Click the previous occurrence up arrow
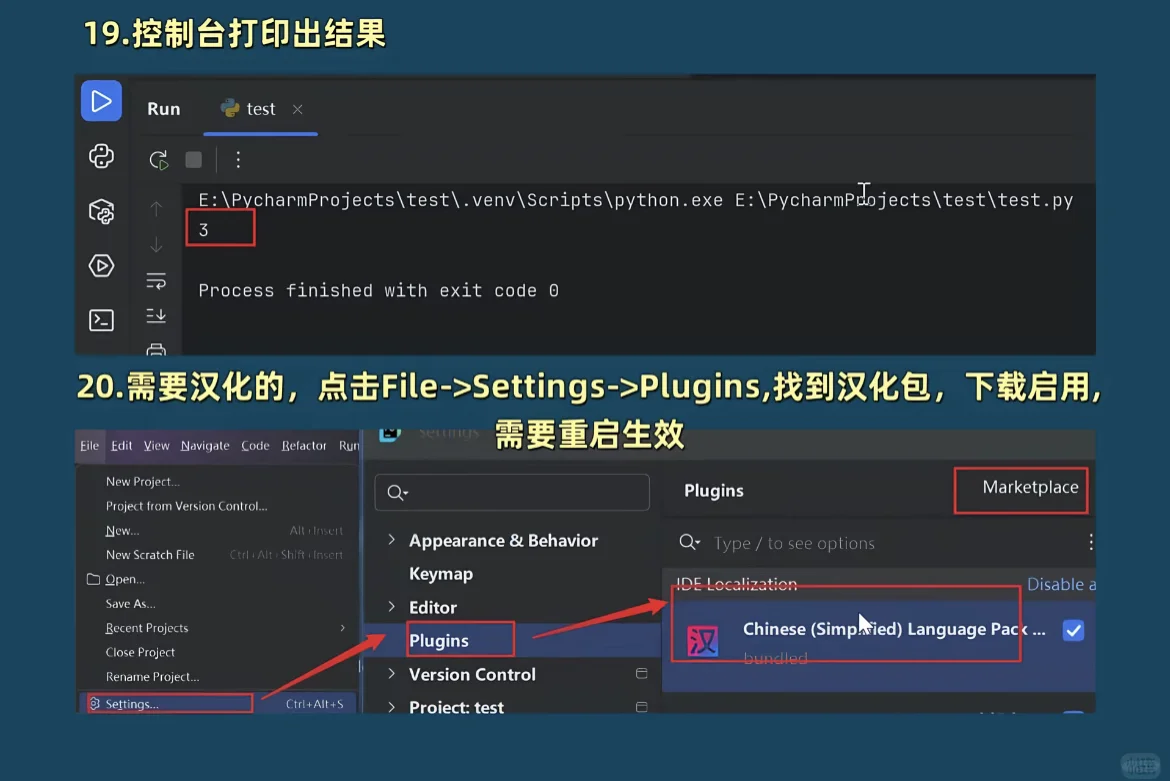 (156, 207)
